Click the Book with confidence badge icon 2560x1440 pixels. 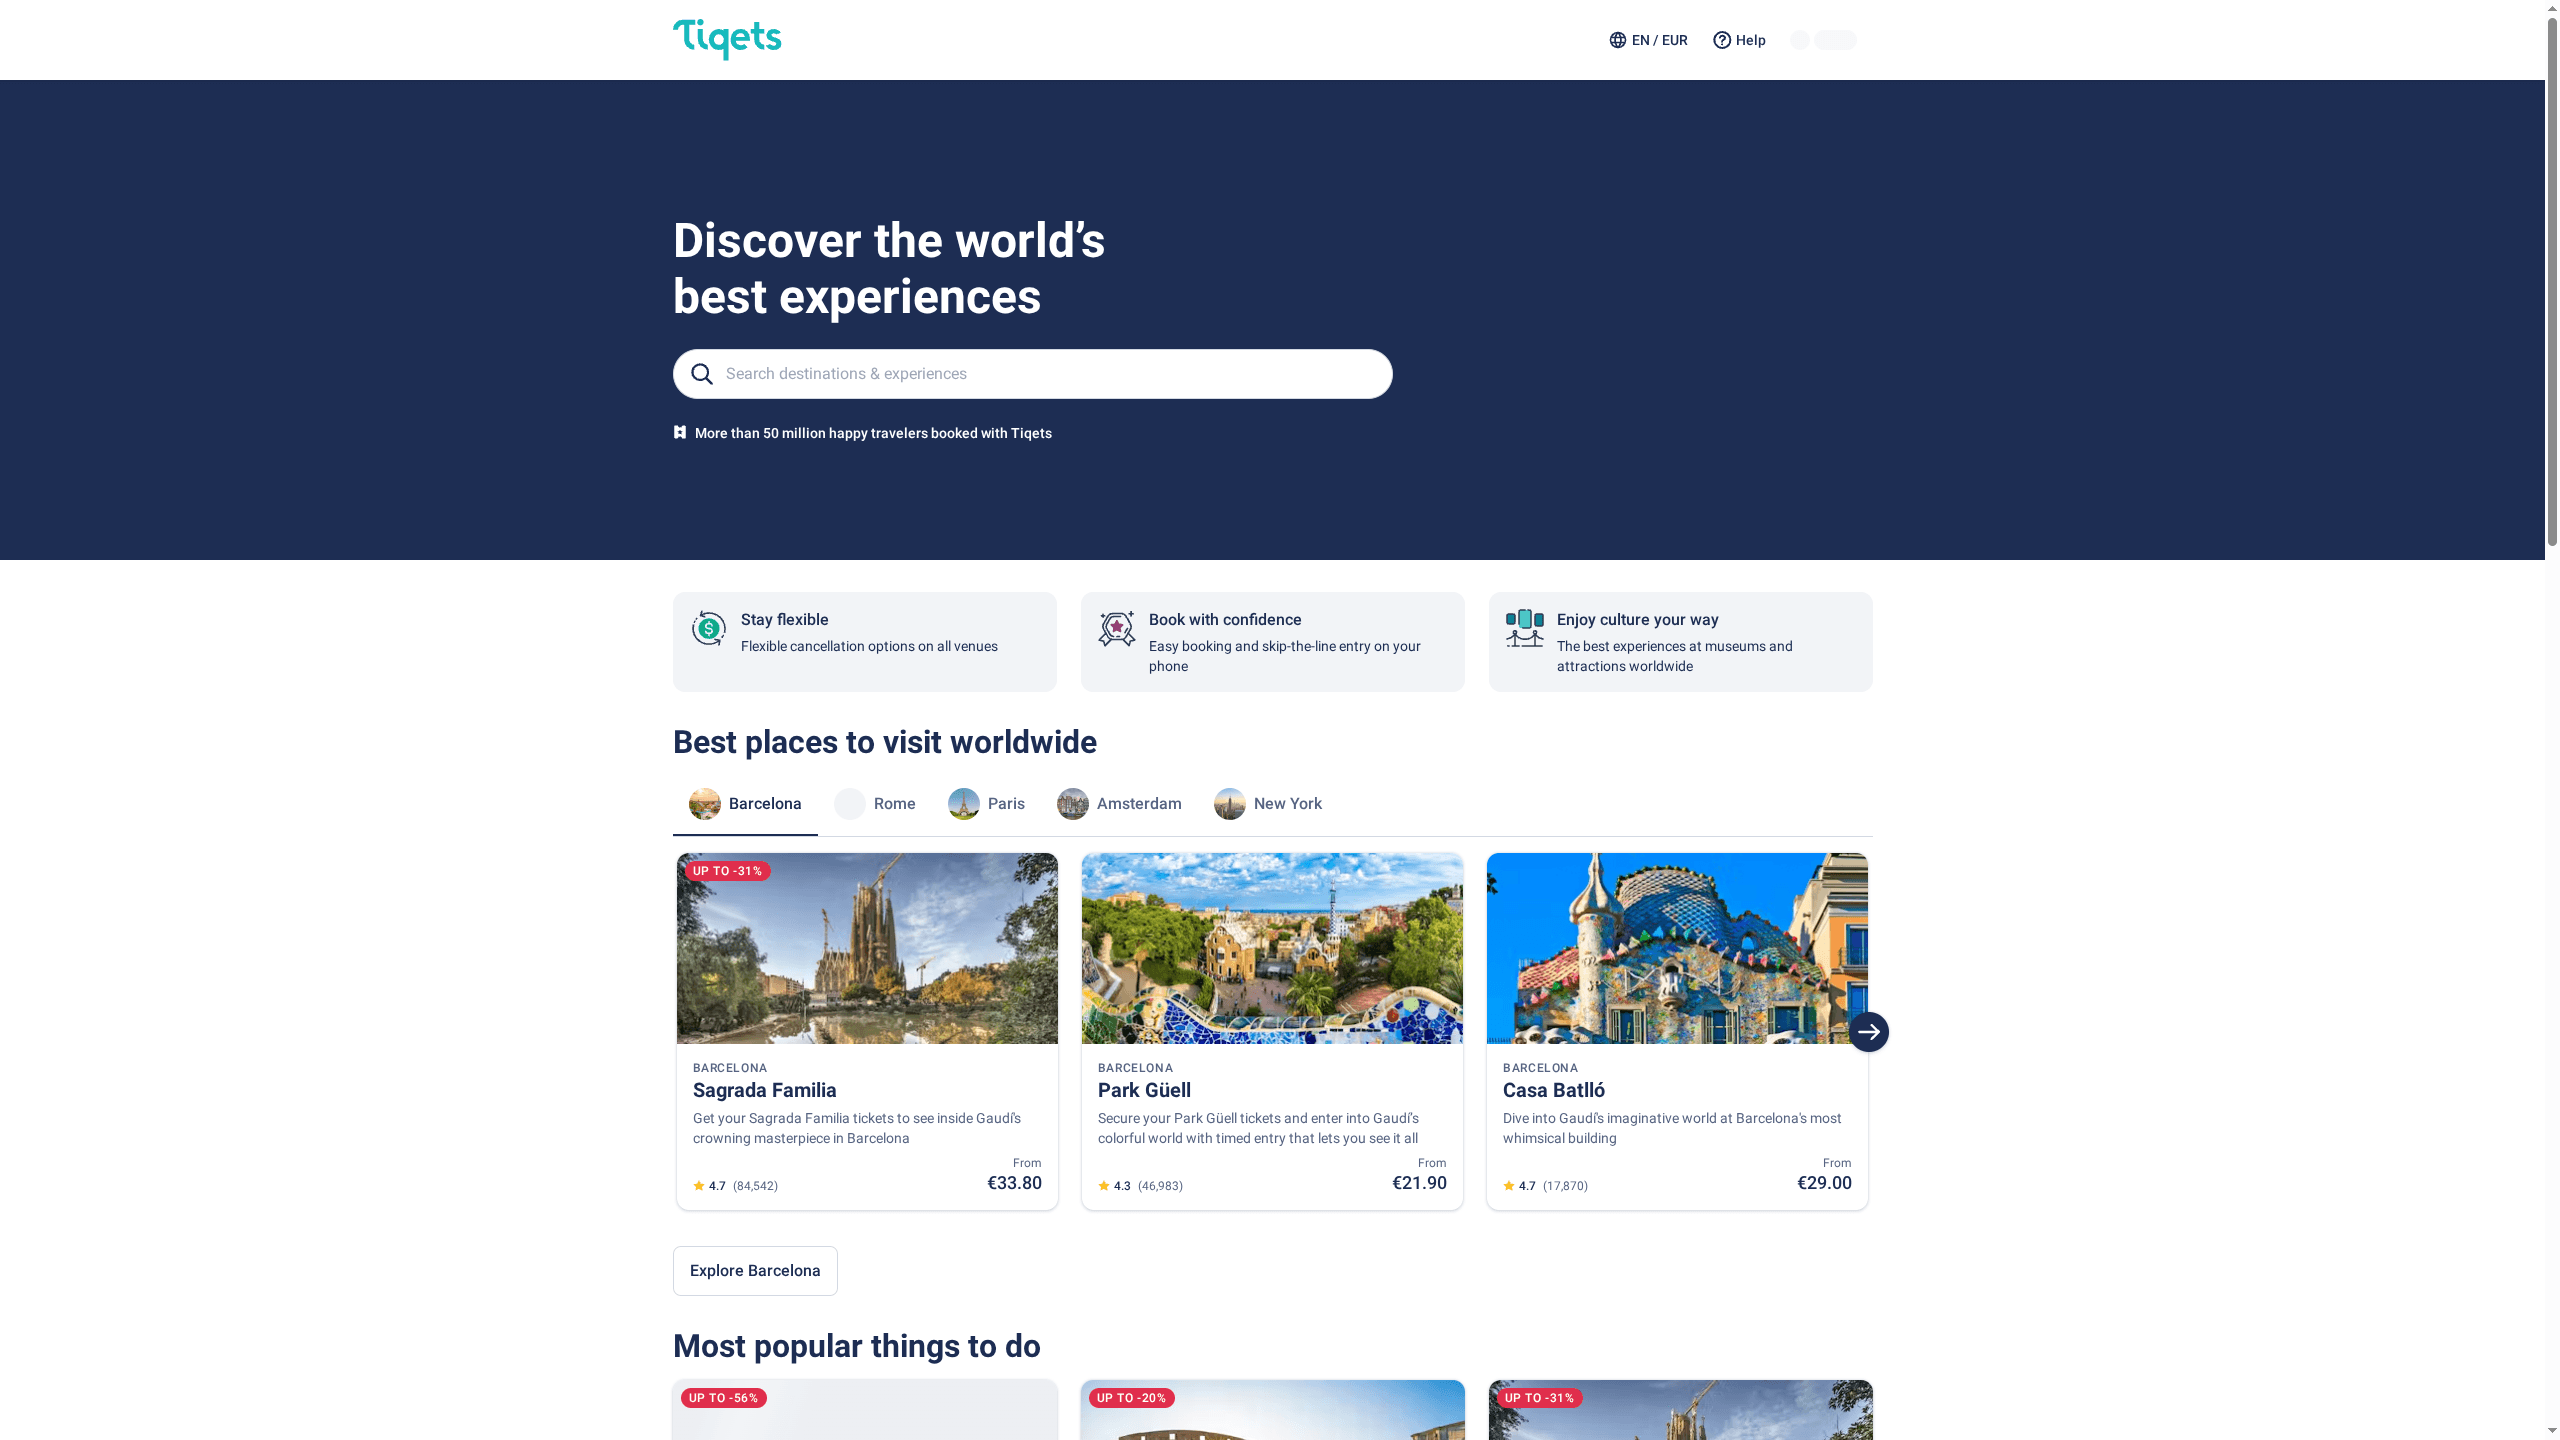pyautogui.click(x=1116, y=629)
